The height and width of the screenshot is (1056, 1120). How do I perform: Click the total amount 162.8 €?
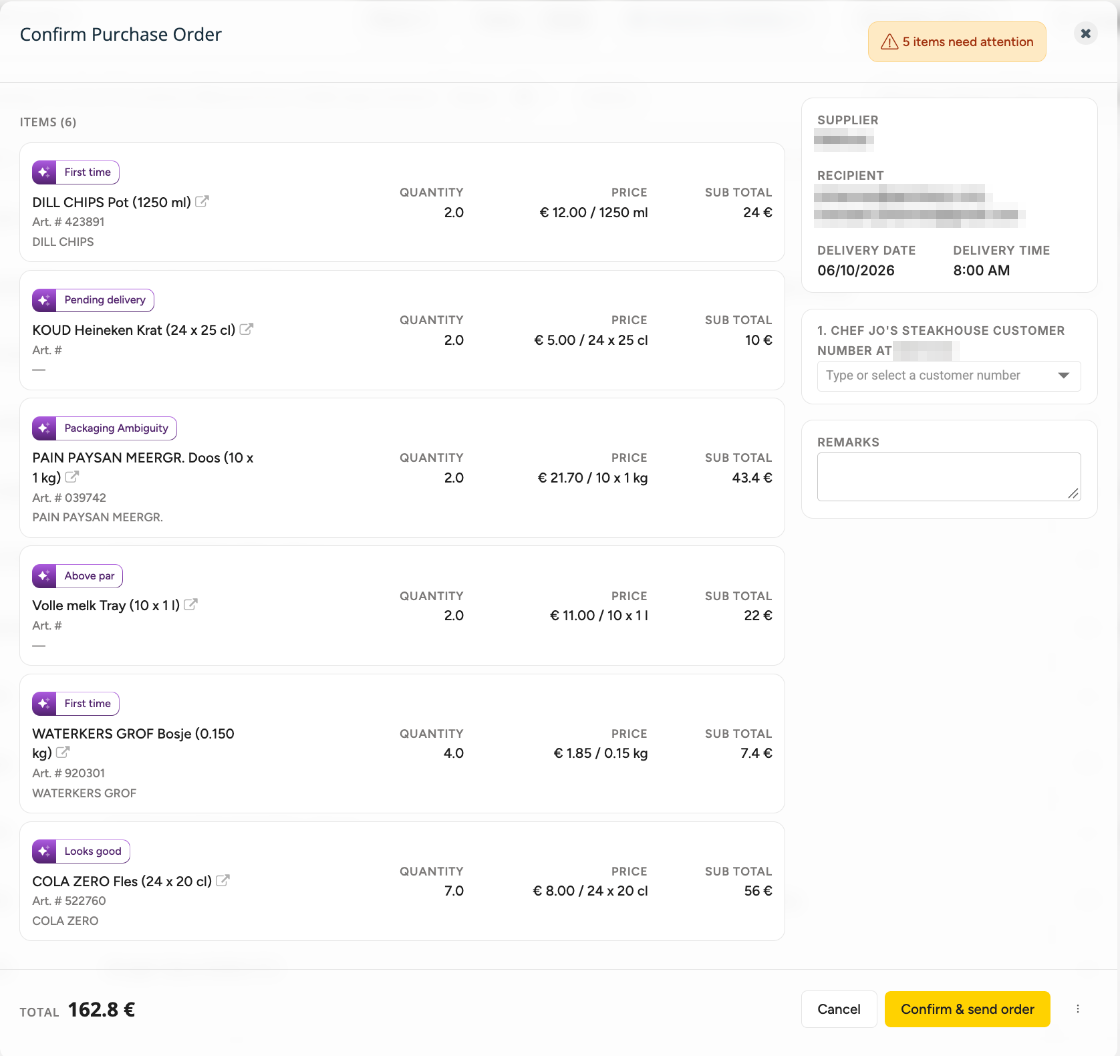[101, 1010]
